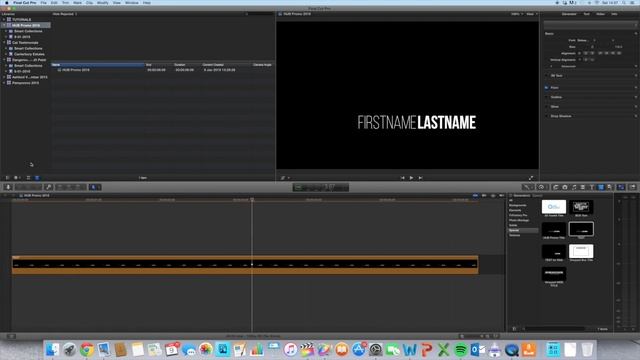Enable the Glow parameter checkbox
Image resolution: width=640 pixels, height=360 pixels.
click(x=547, y=107)
